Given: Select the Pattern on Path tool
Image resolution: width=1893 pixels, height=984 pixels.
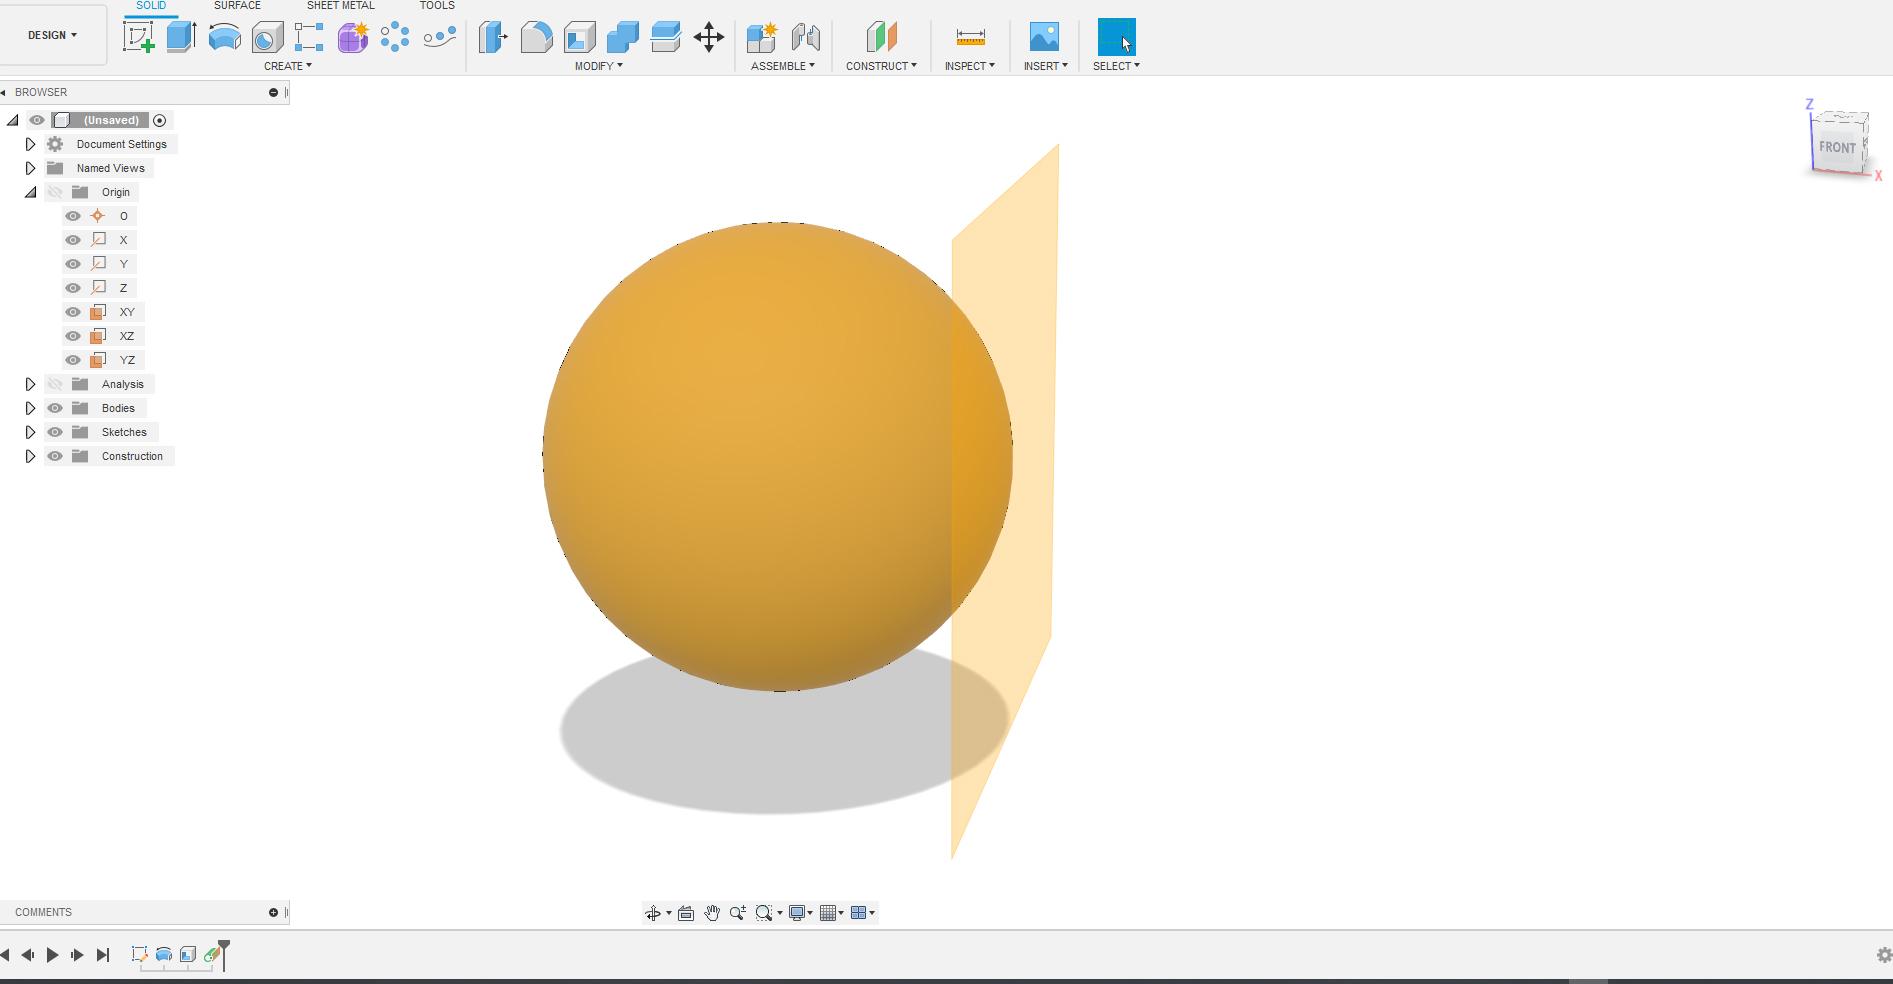Looking at the screenshot, I should click(x=439, y=38).
